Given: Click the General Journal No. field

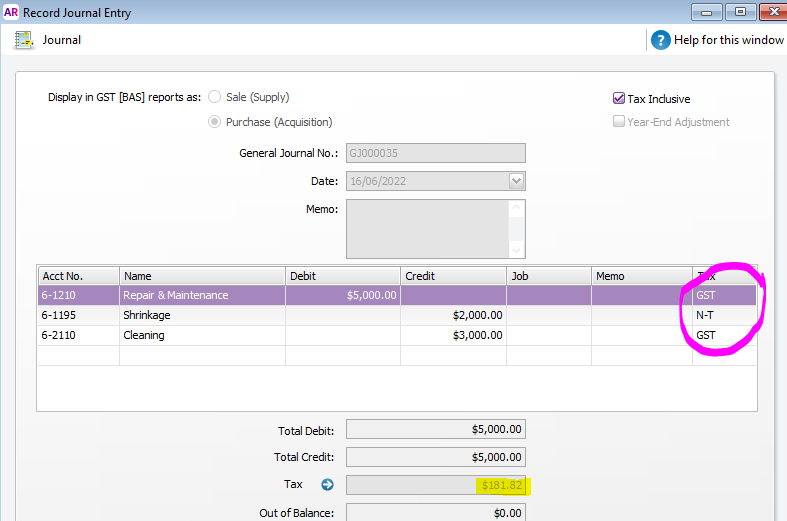Looking at the screenshot, I should 435,154.
